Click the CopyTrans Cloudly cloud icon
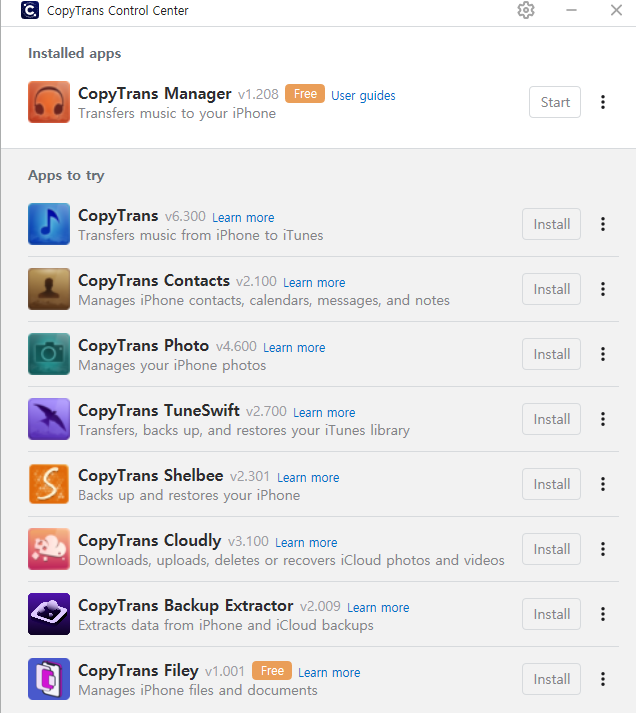 (49, 549)
